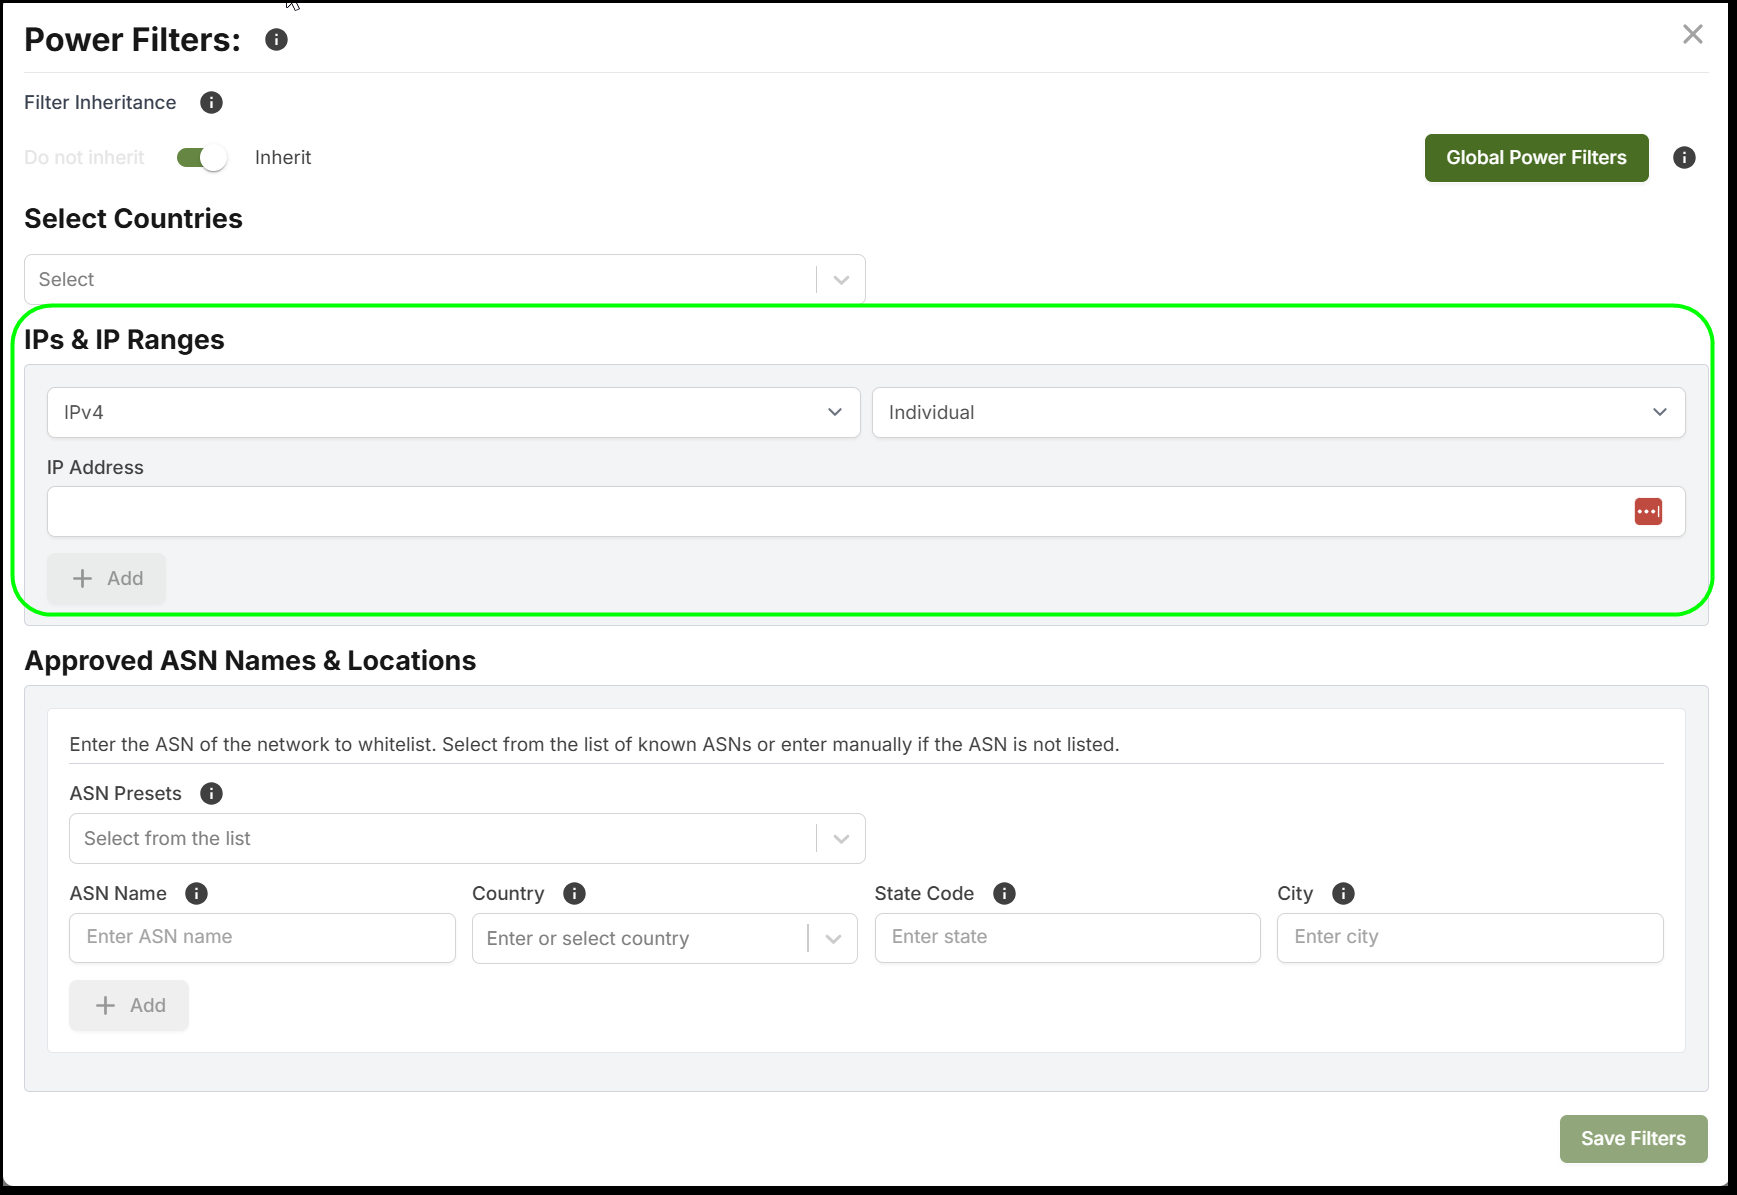Click info icon next to Filter Inheritance
The image size is (1737, 1195).
tap(211, 103)
